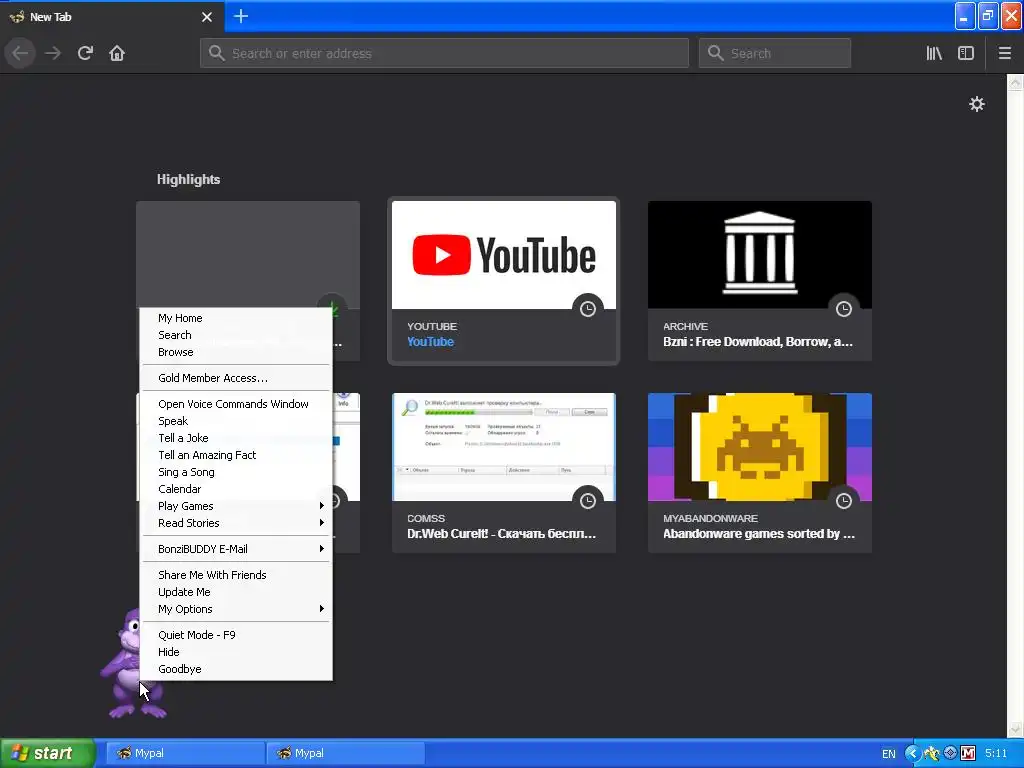The height and width of the screenshot is (768, 1024).
Task: Select Goodbye to exit Bonzi
Action: 236,669
